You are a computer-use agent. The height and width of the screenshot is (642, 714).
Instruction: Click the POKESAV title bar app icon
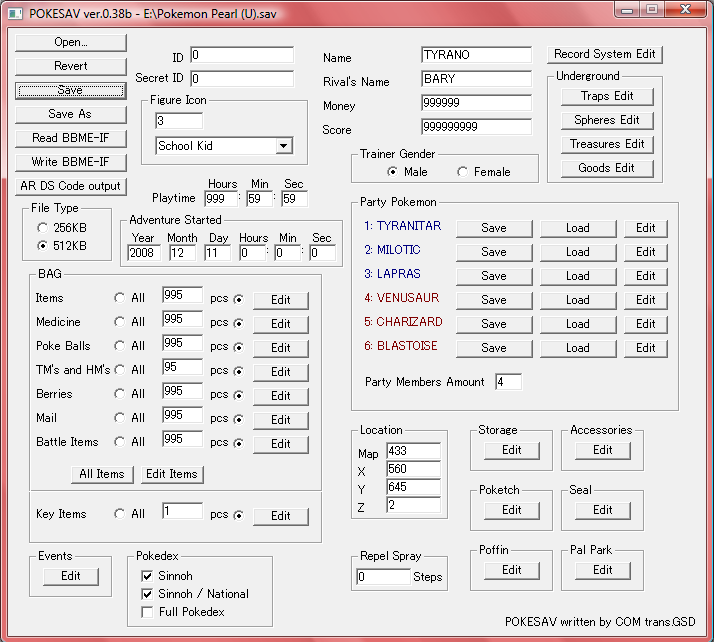coord(15,14)
